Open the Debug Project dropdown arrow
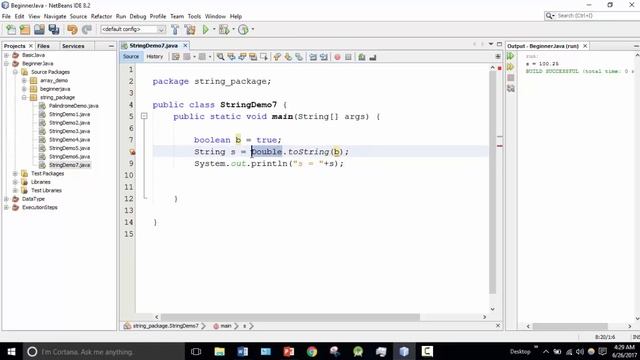This screenshot has height=360, width=640. pyautogui.click(x=233, y=29)
